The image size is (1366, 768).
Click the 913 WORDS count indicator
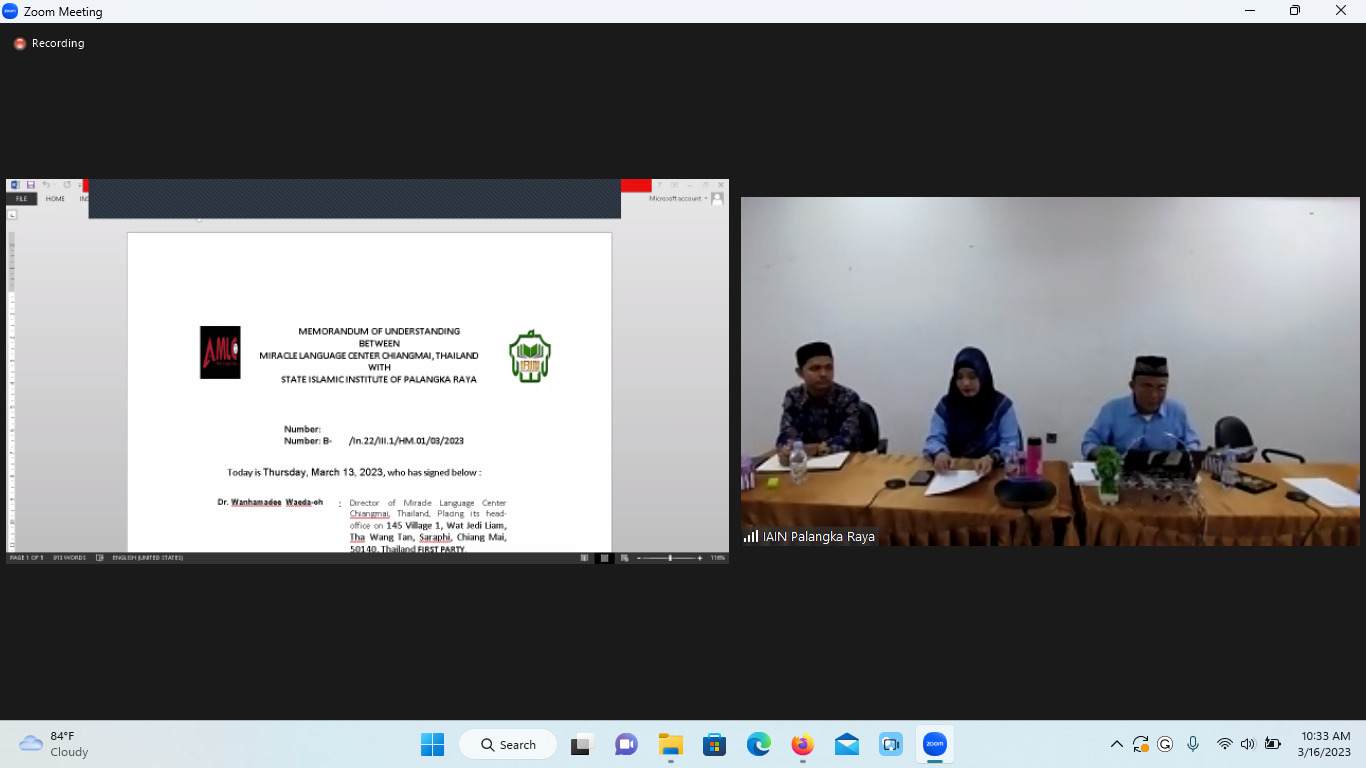(x=69, y=558)
